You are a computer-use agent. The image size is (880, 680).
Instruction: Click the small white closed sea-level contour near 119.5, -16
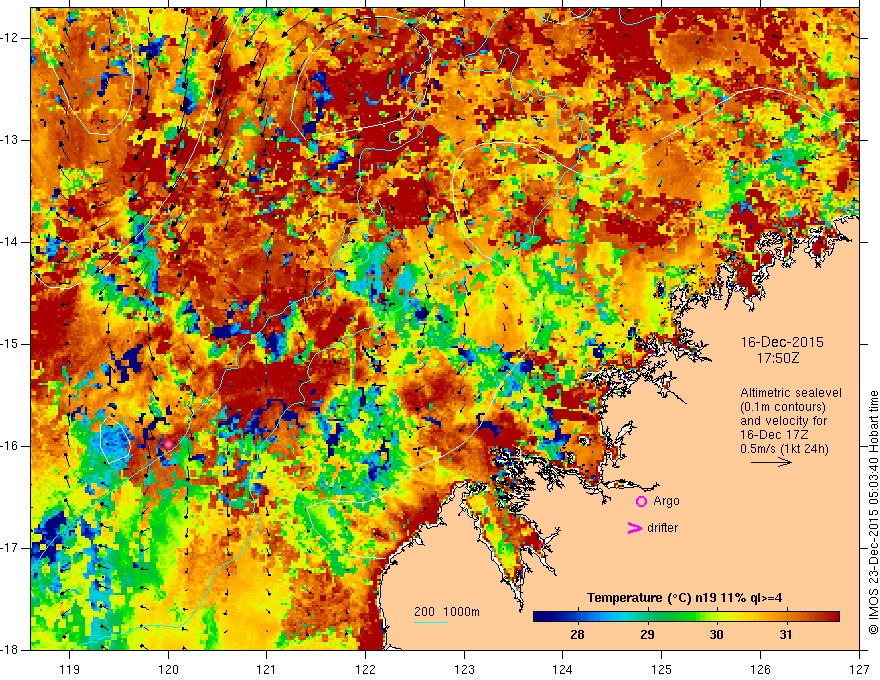pyautogui.click(x=115, y=440)
